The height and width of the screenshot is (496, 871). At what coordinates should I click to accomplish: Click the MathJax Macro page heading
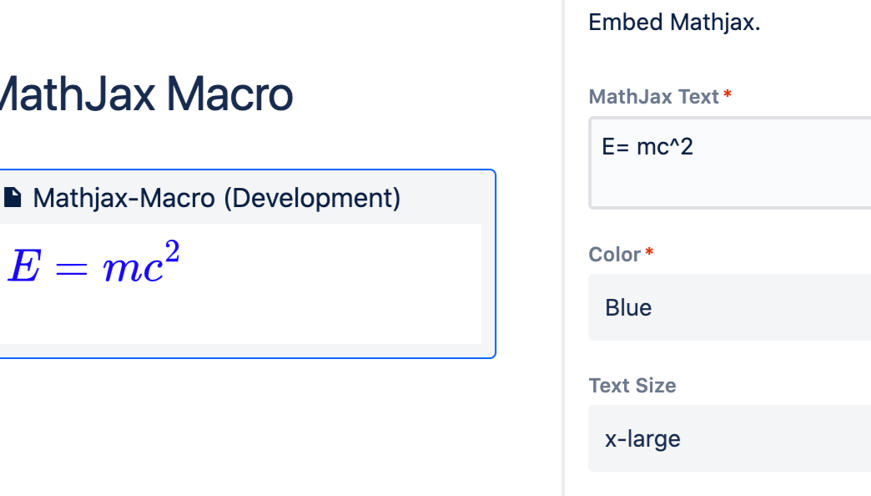[146, 95]
